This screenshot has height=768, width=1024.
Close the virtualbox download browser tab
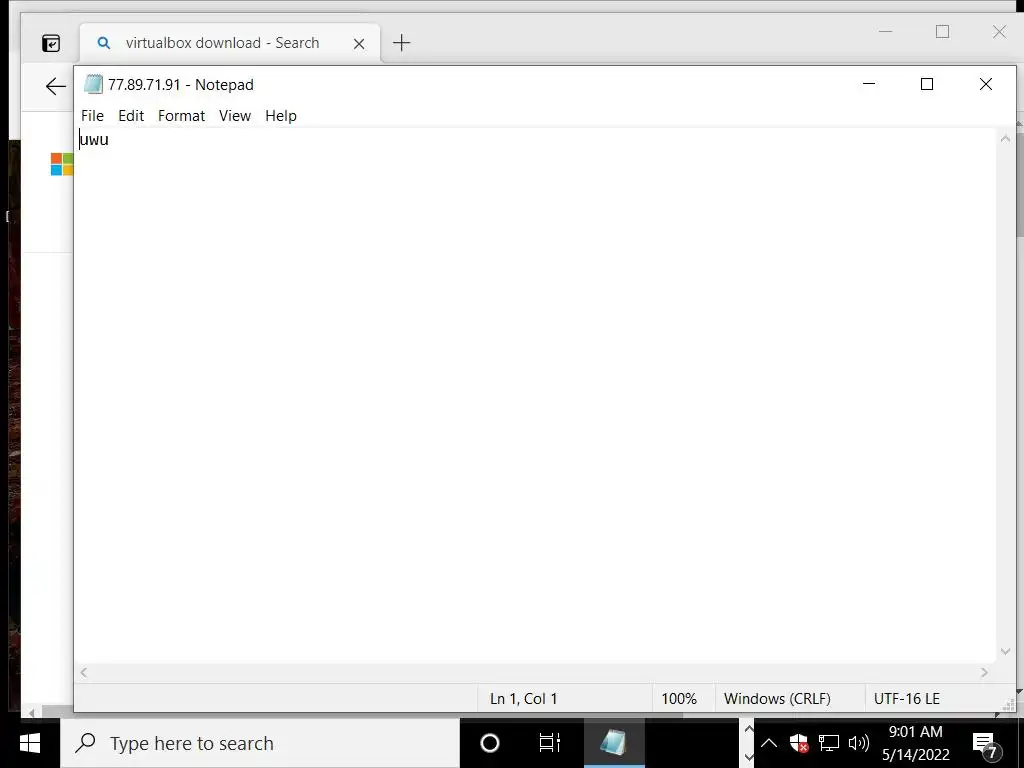pos(359,44)
